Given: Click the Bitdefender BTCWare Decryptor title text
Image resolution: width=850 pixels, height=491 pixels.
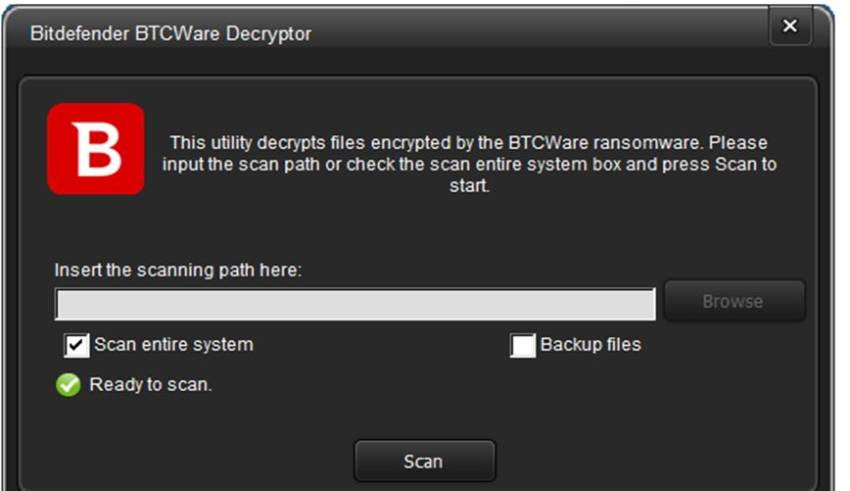Looking at the screenshot, I should coord(171,34).
